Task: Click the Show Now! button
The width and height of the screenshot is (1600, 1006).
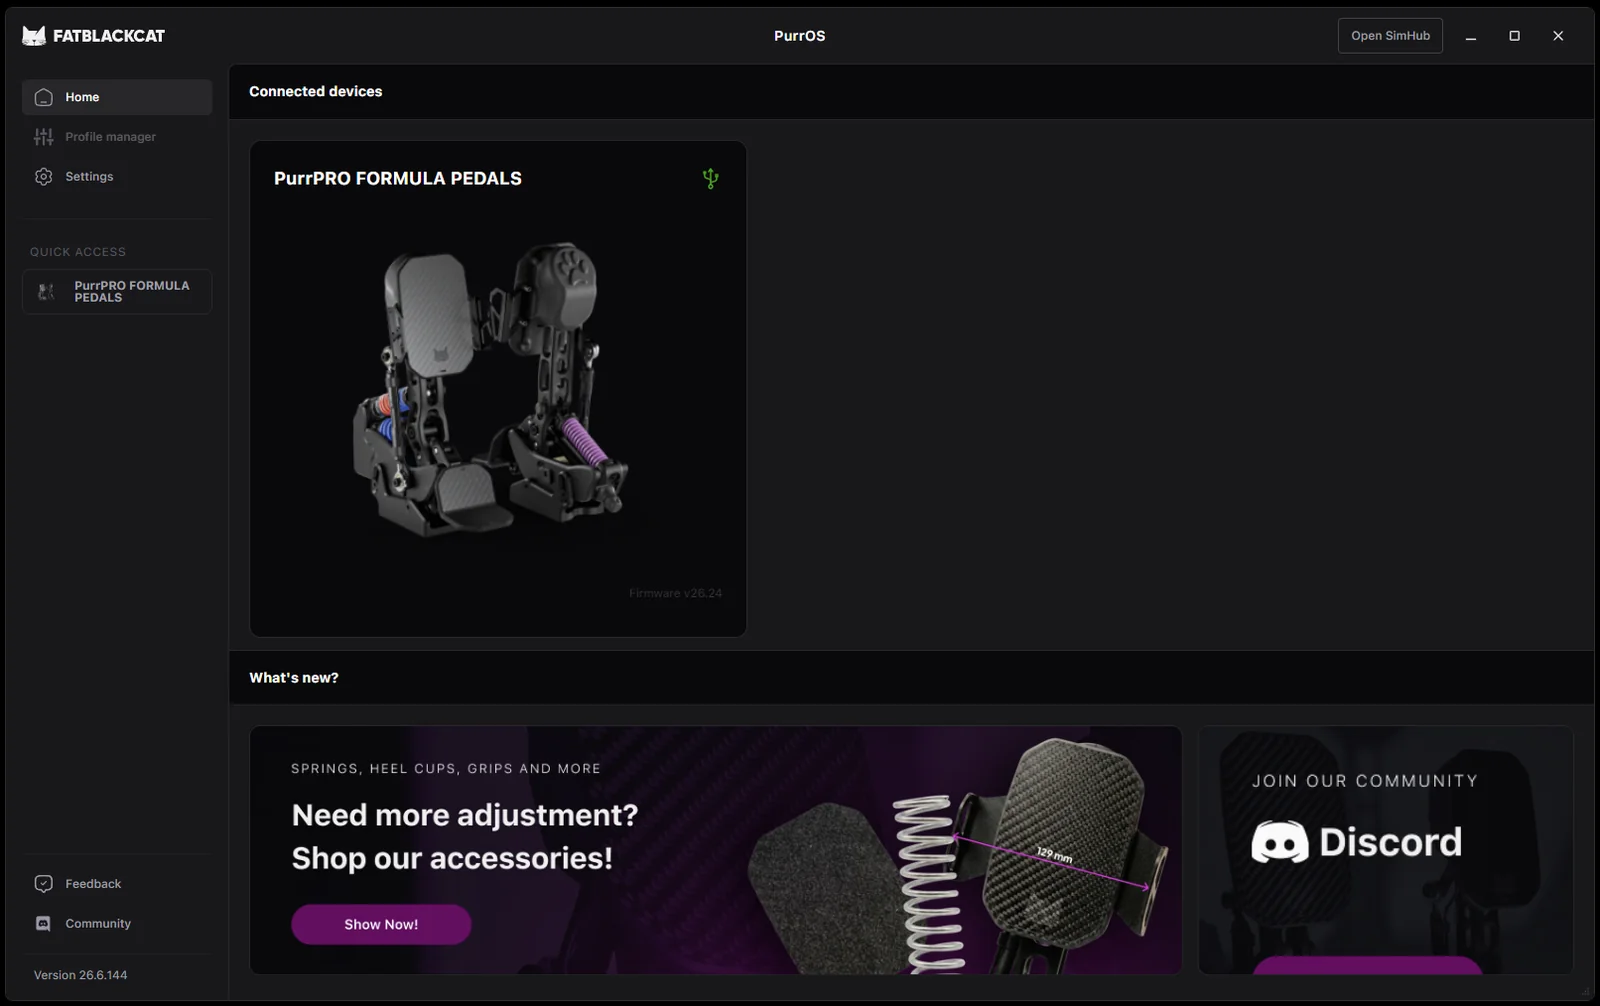Action: click(x=381, y=924)
